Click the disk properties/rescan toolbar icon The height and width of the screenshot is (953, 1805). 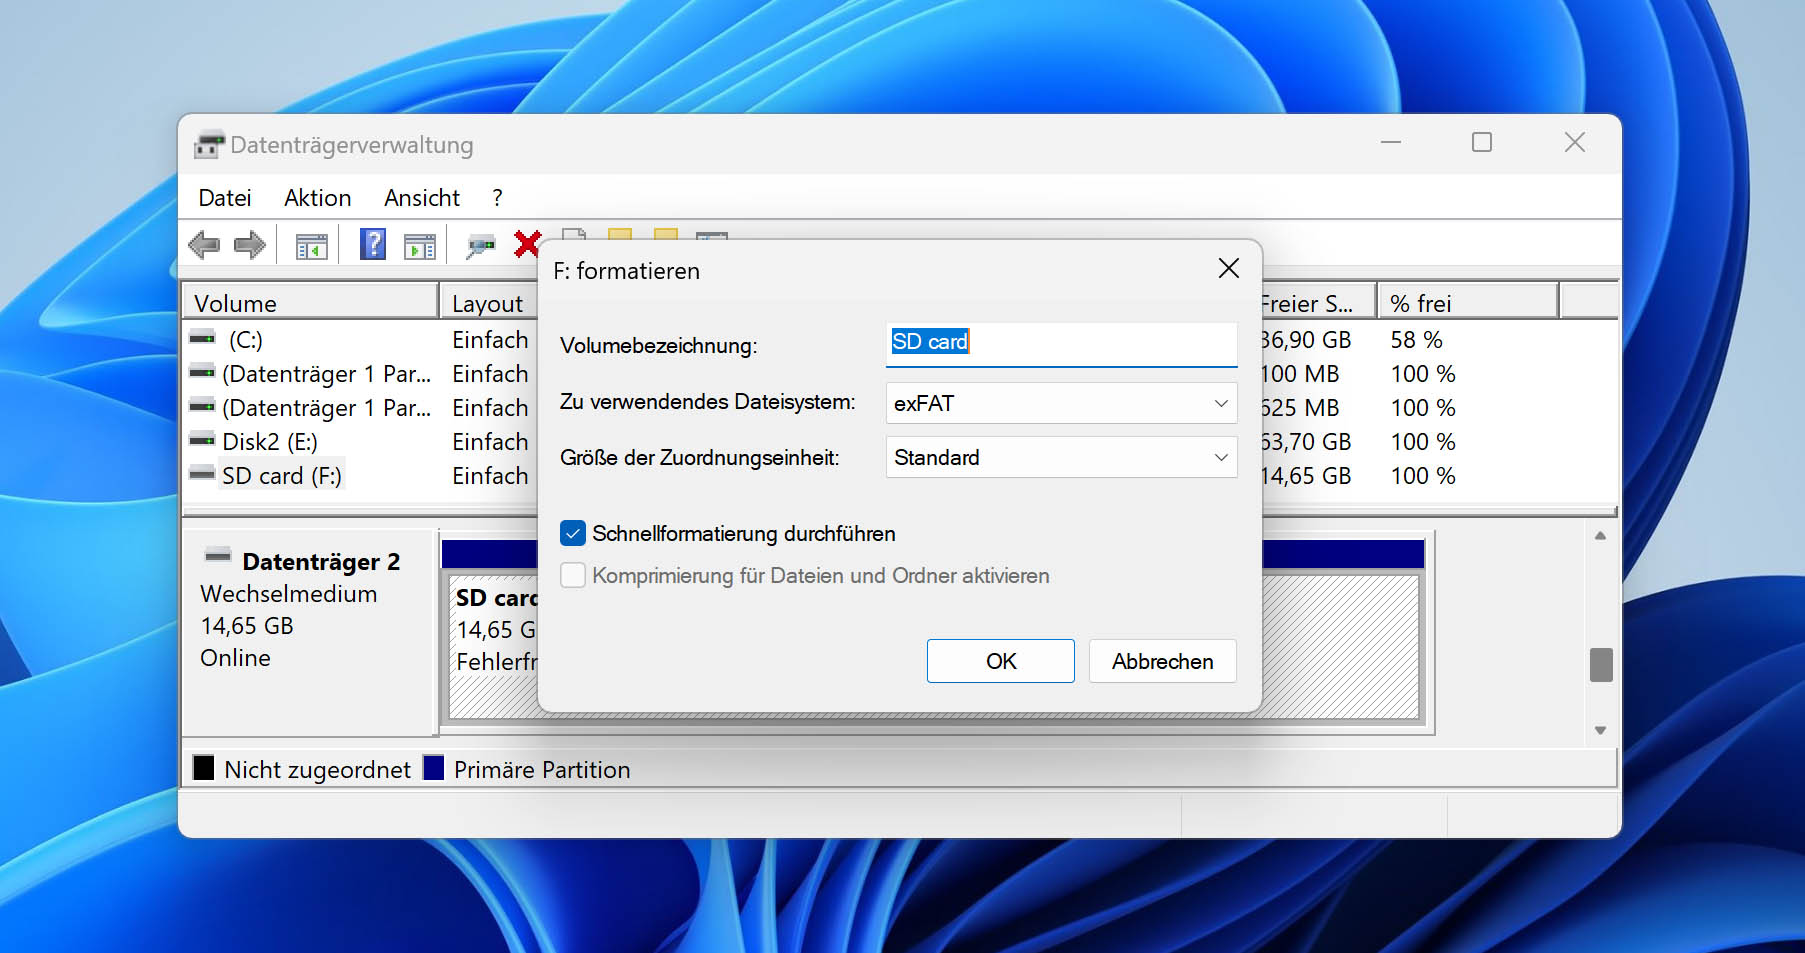[x=481, y=245]
